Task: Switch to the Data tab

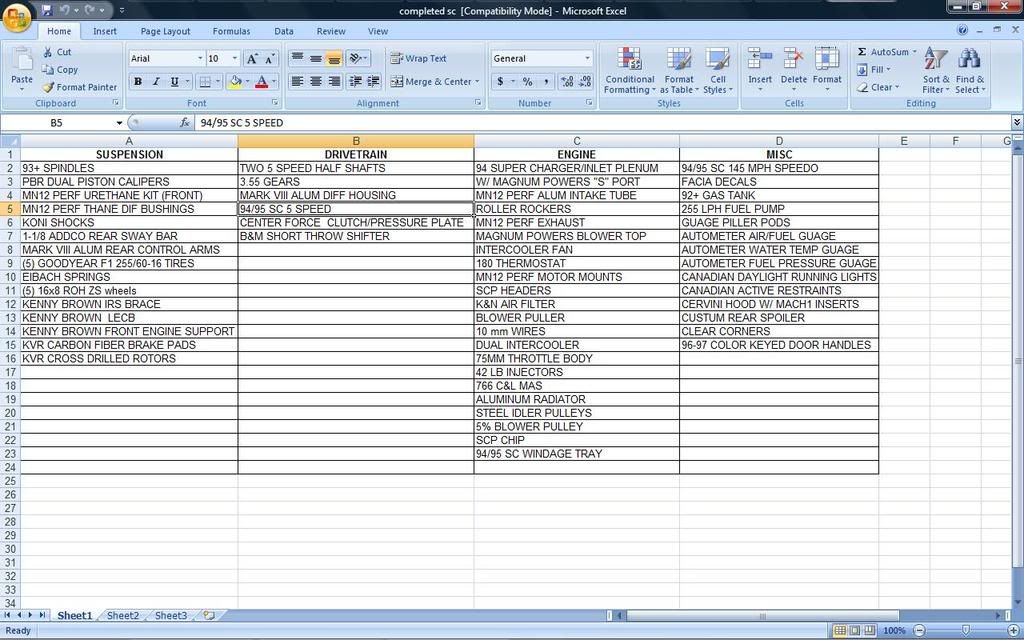Action: pos(283,31)
